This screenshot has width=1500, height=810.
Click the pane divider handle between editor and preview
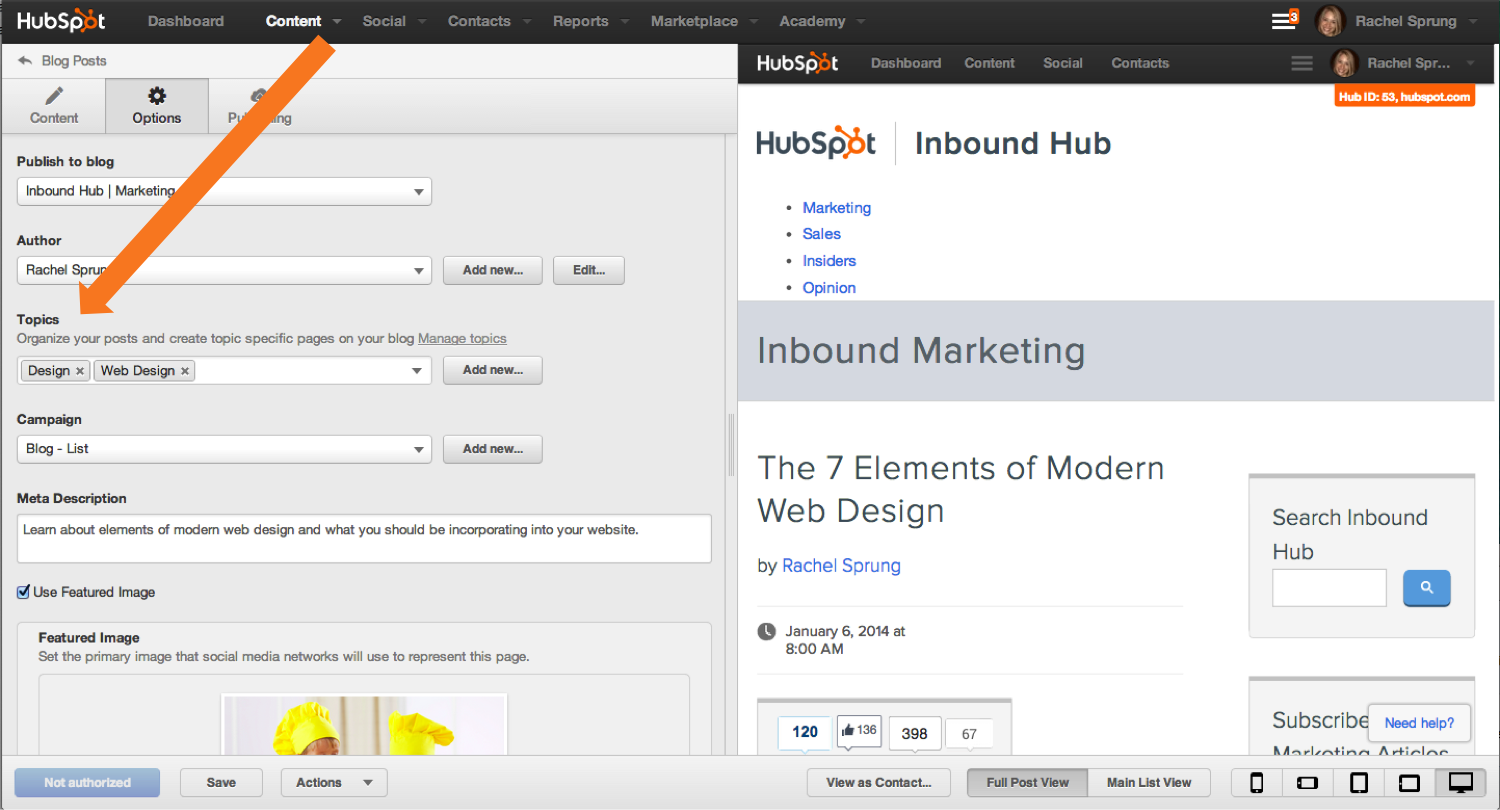click(x=731, y=444)
